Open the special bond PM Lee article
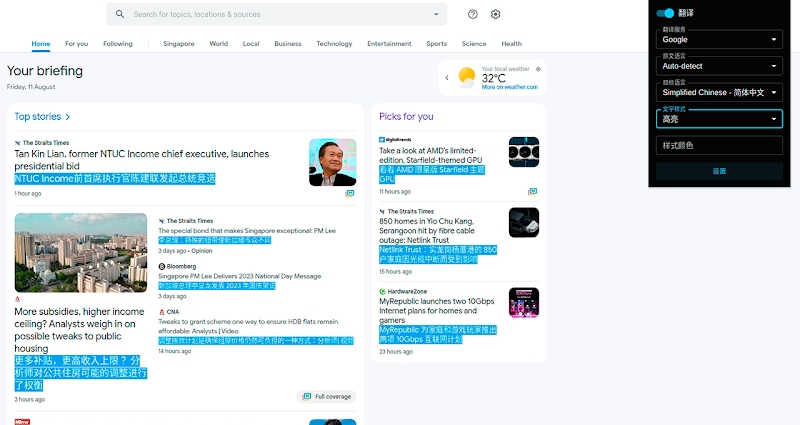The image size is (800, 425). click(247, 231)
